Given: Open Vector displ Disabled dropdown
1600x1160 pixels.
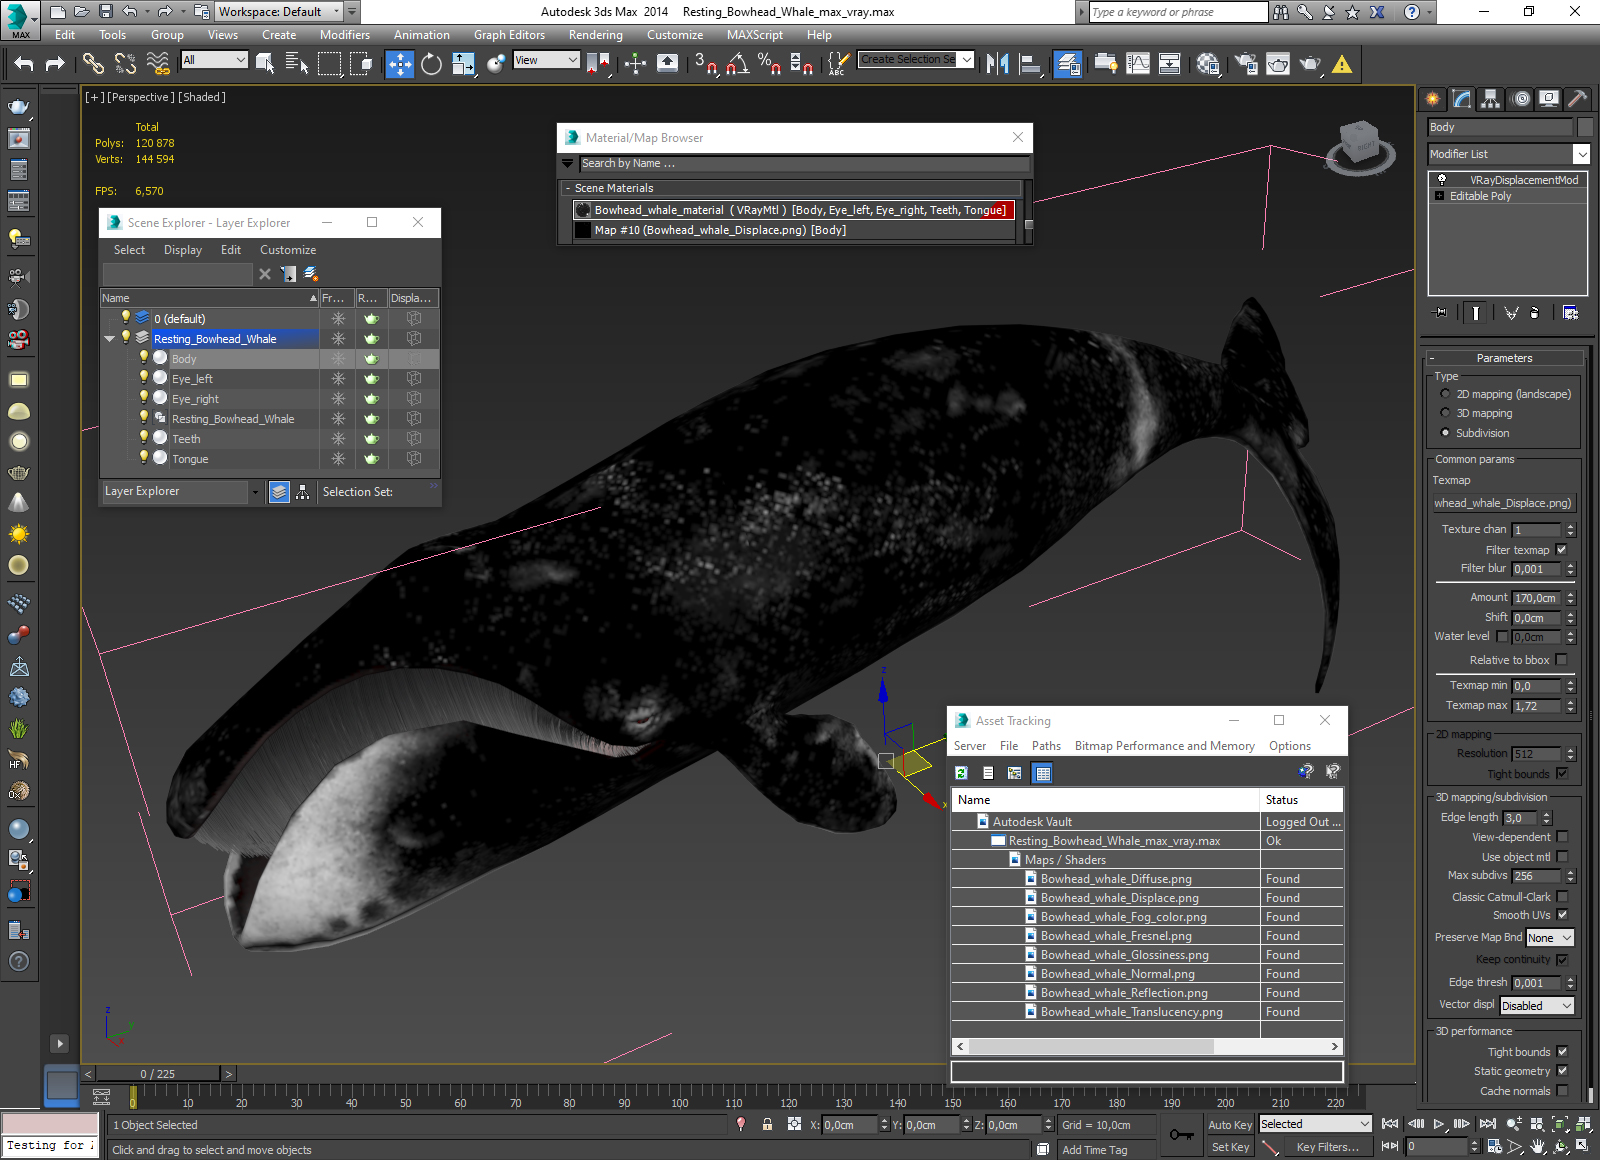Looking at the screenshot, I should (1537, 1006).
